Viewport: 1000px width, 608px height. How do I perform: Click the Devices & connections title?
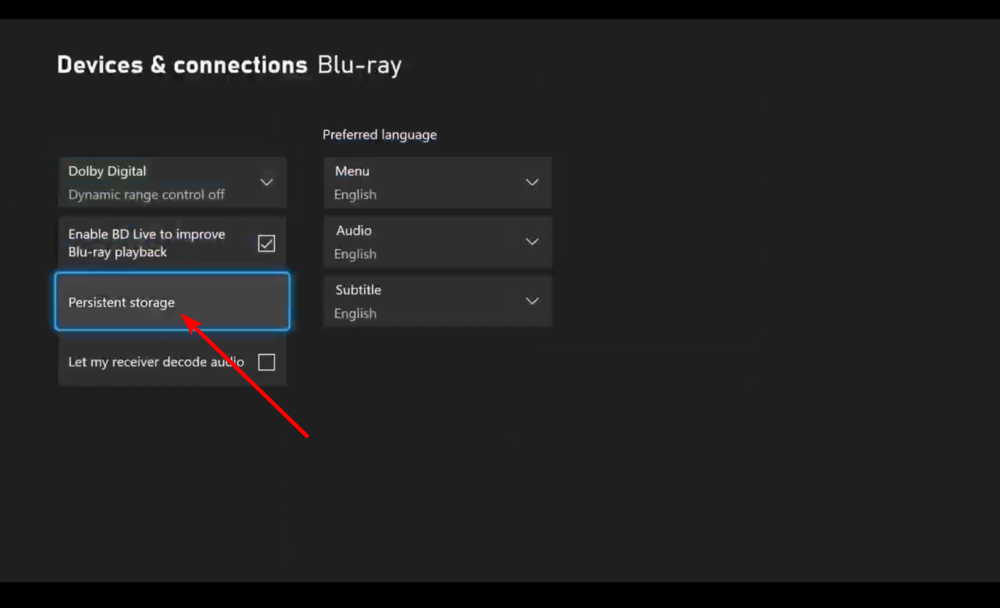coord(182,65)
